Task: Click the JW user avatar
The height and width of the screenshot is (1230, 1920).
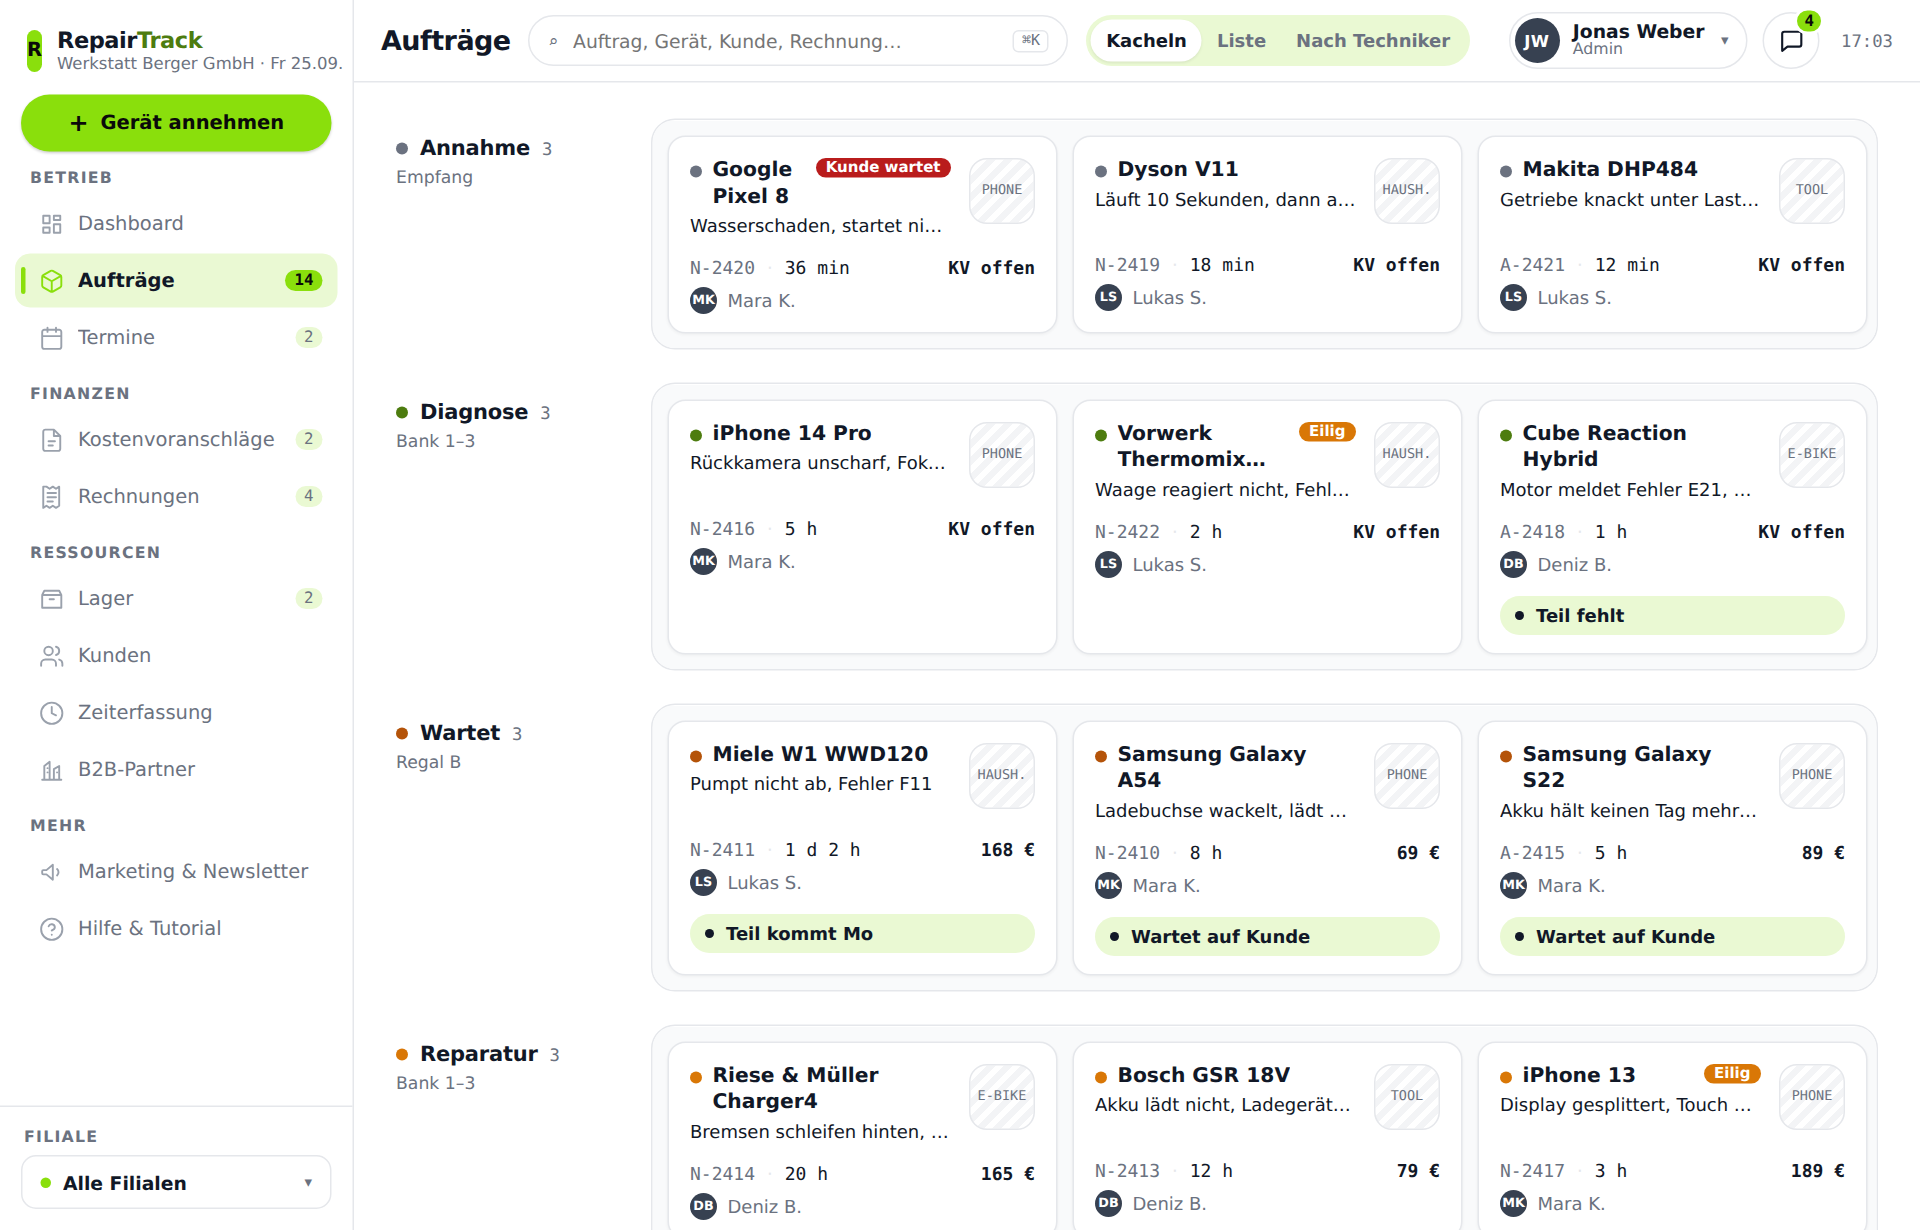Action: 1536,41
